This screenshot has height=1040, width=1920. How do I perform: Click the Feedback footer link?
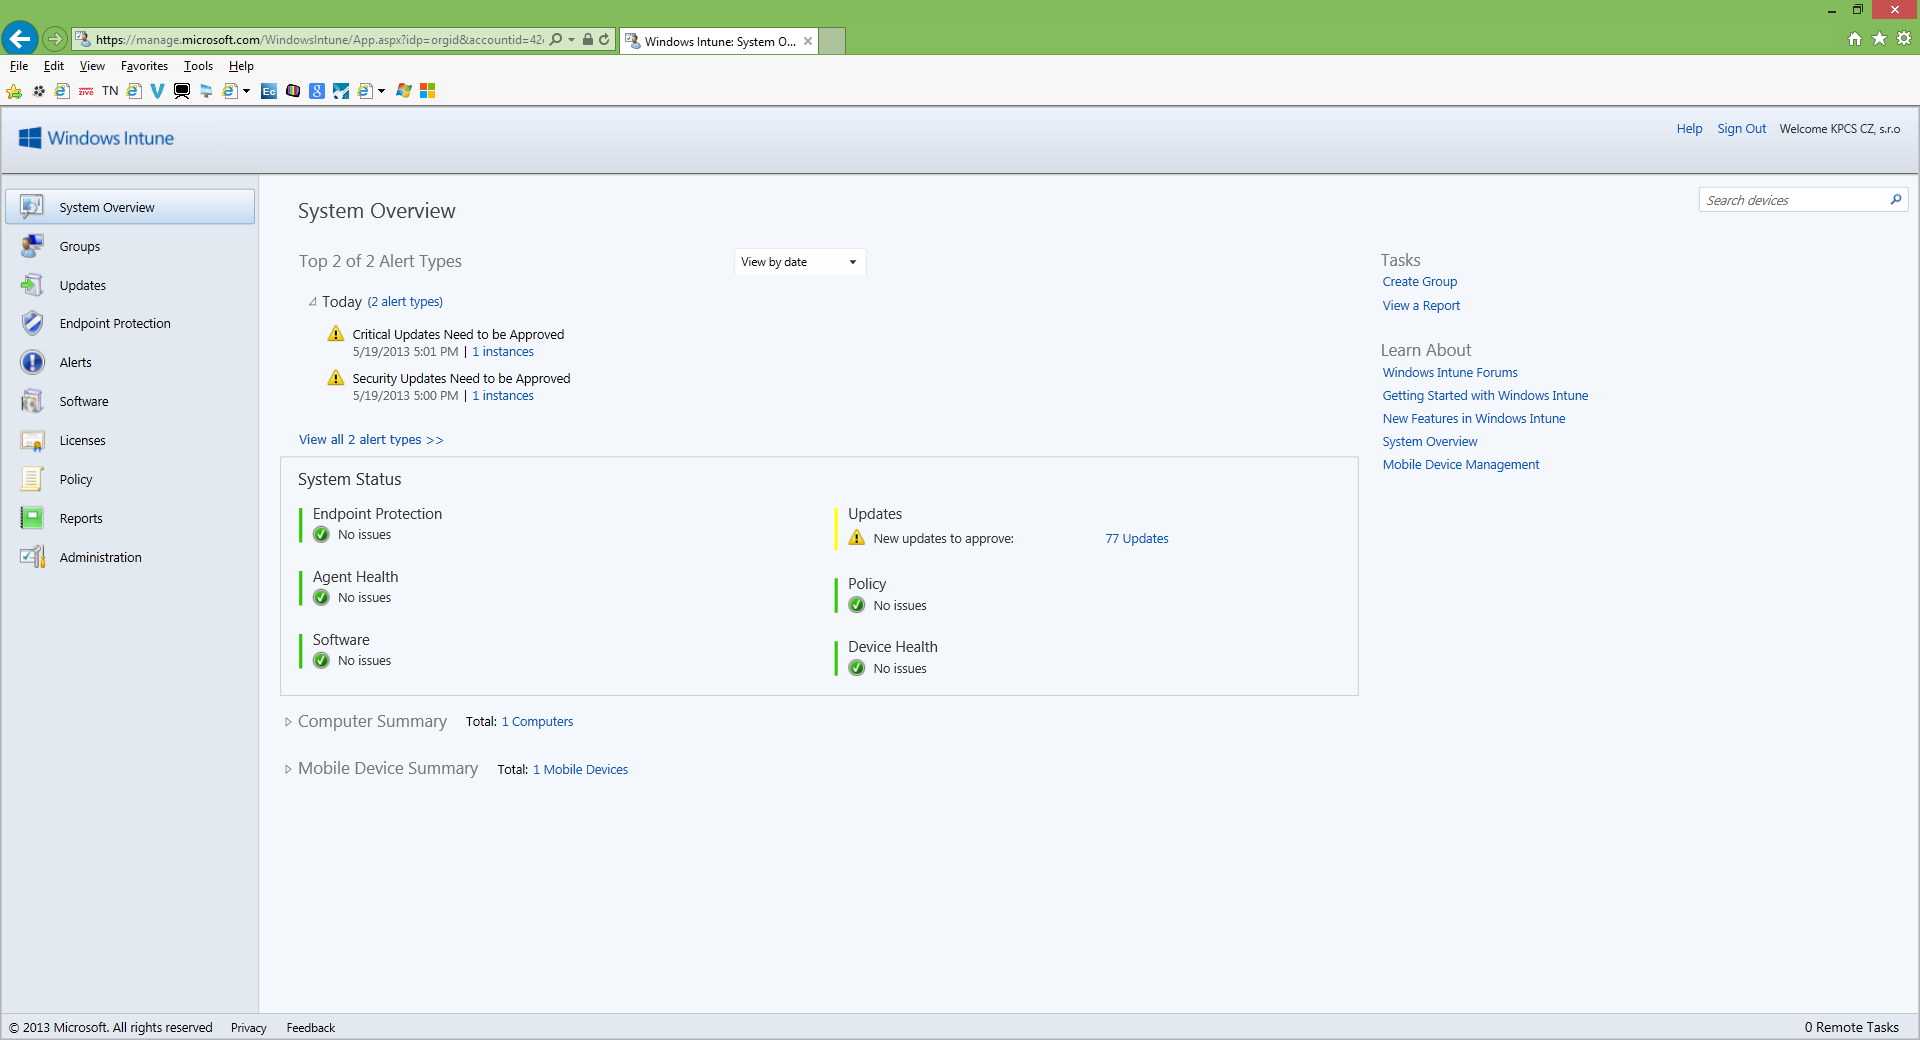point(311,1028)
